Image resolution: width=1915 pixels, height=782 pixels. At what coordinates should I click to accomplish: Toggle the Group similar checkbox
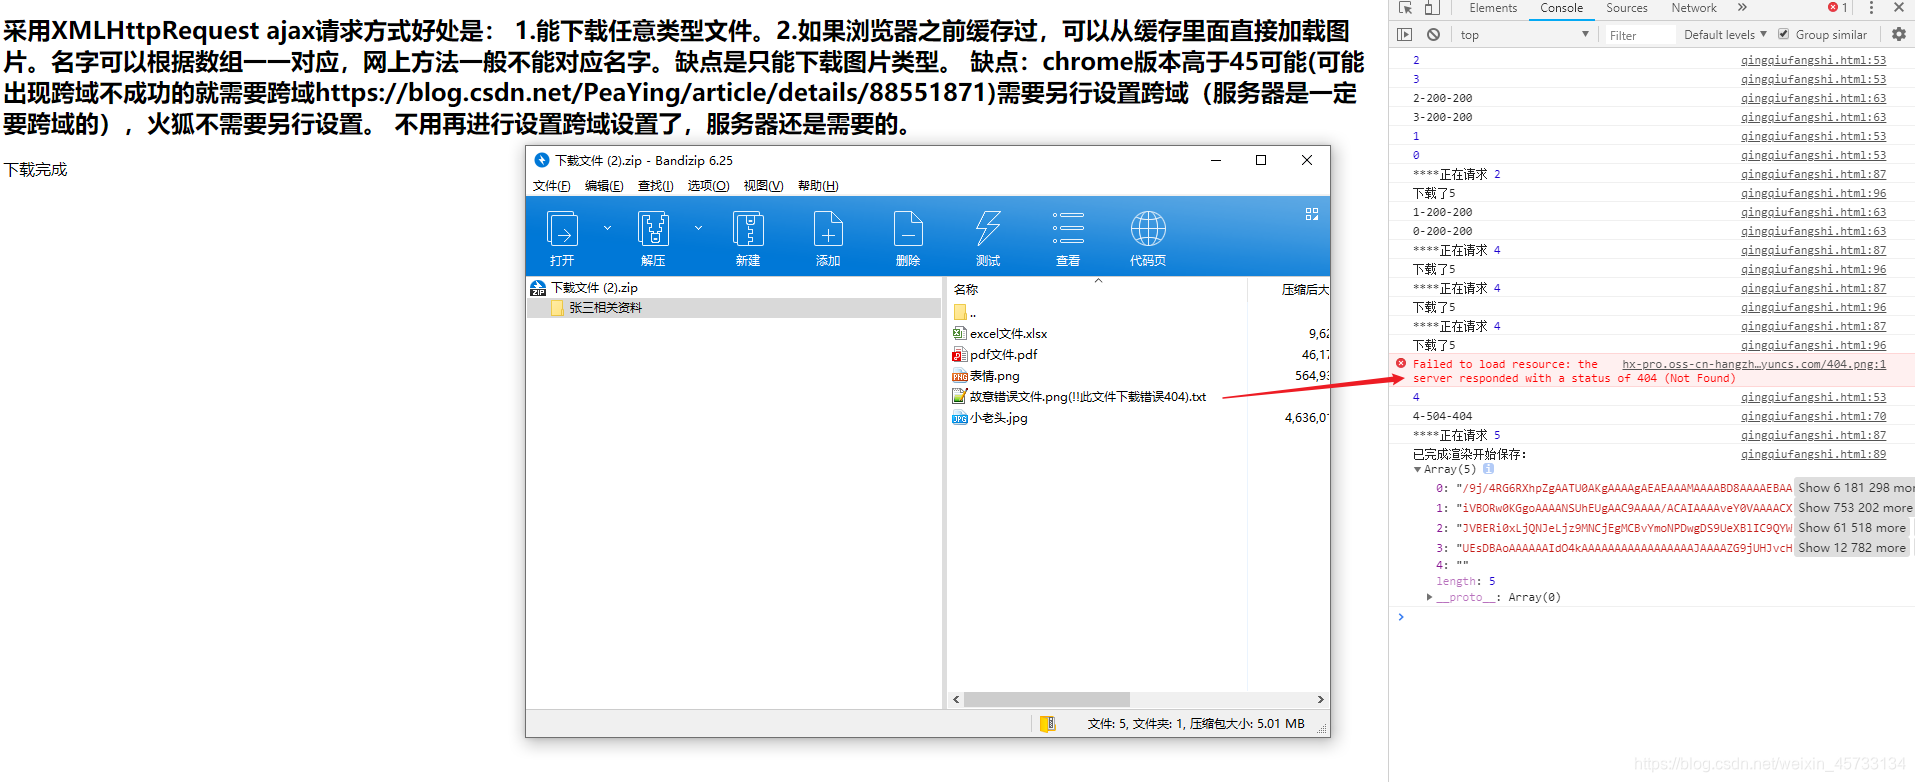click(1783, 35)
